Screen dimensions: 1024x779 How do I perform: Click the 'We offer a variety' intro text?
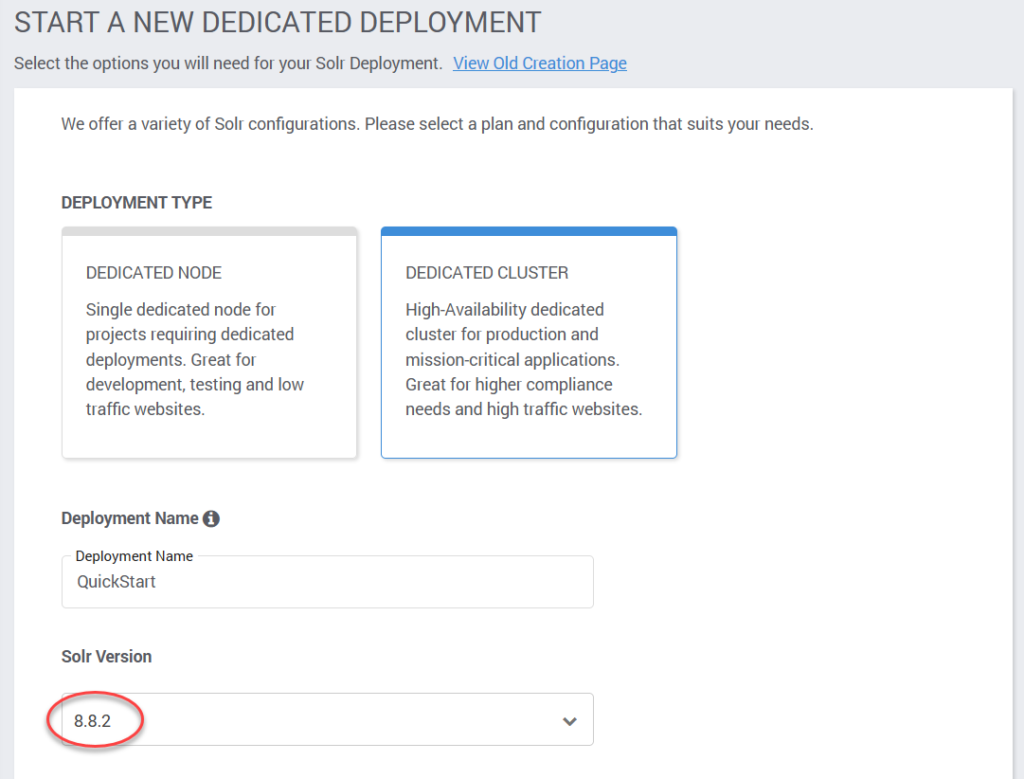pos(437,125)
